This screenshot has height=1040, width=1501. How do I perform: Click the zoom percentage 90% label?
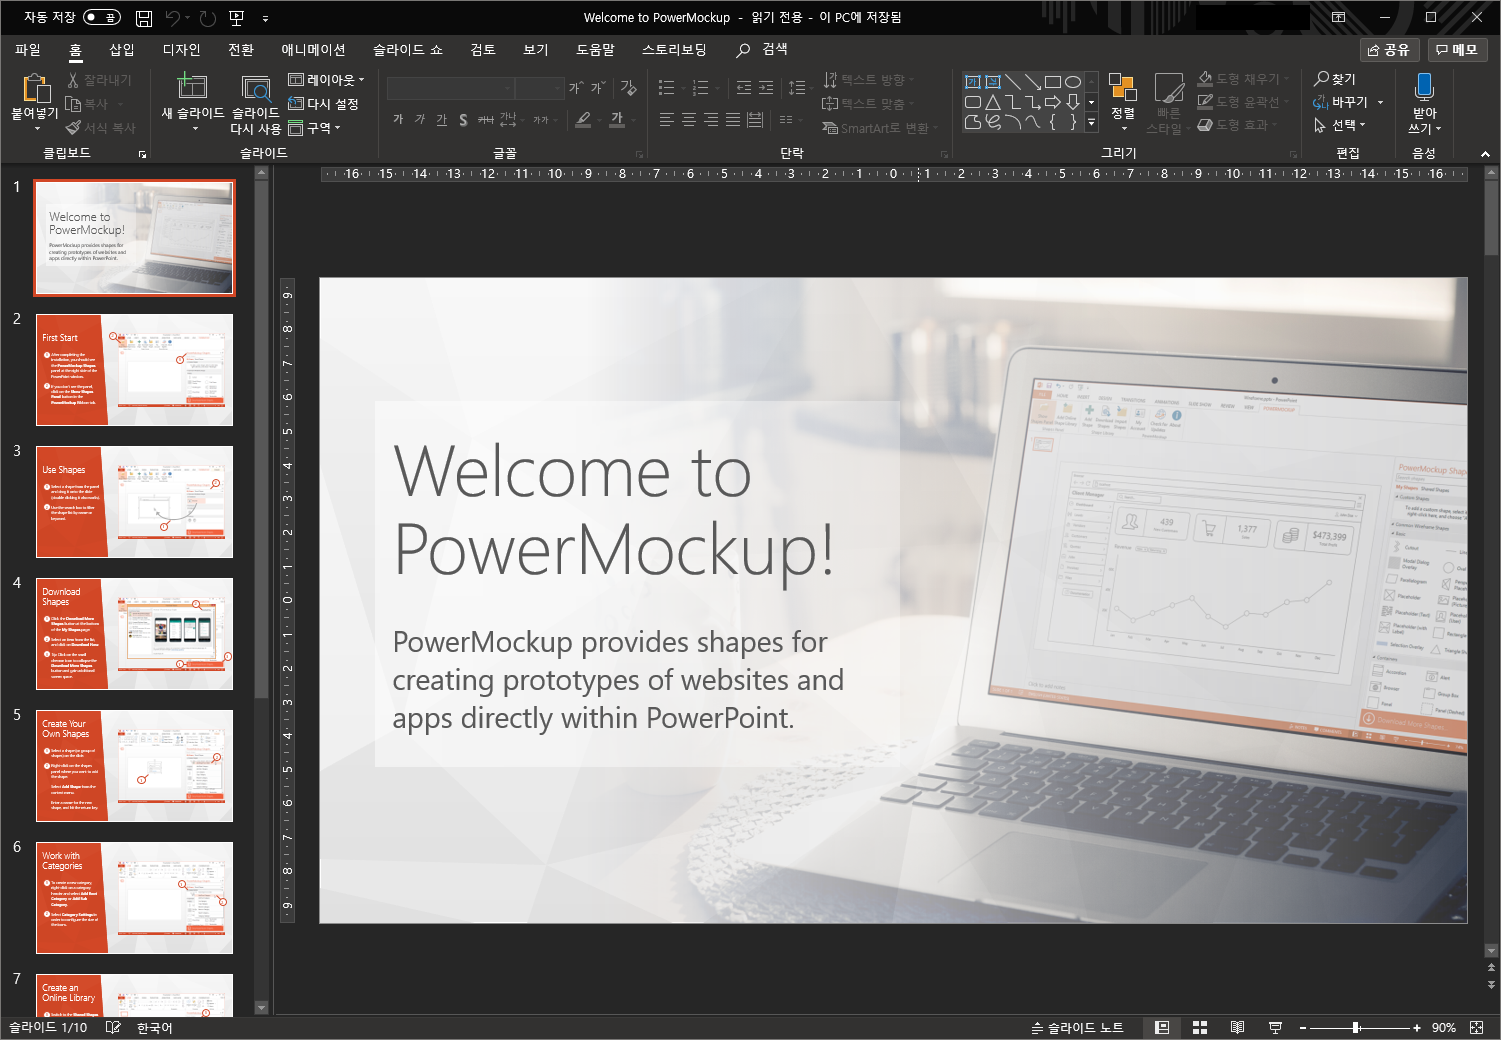pyautogui.click(x=1443, y=1027)
